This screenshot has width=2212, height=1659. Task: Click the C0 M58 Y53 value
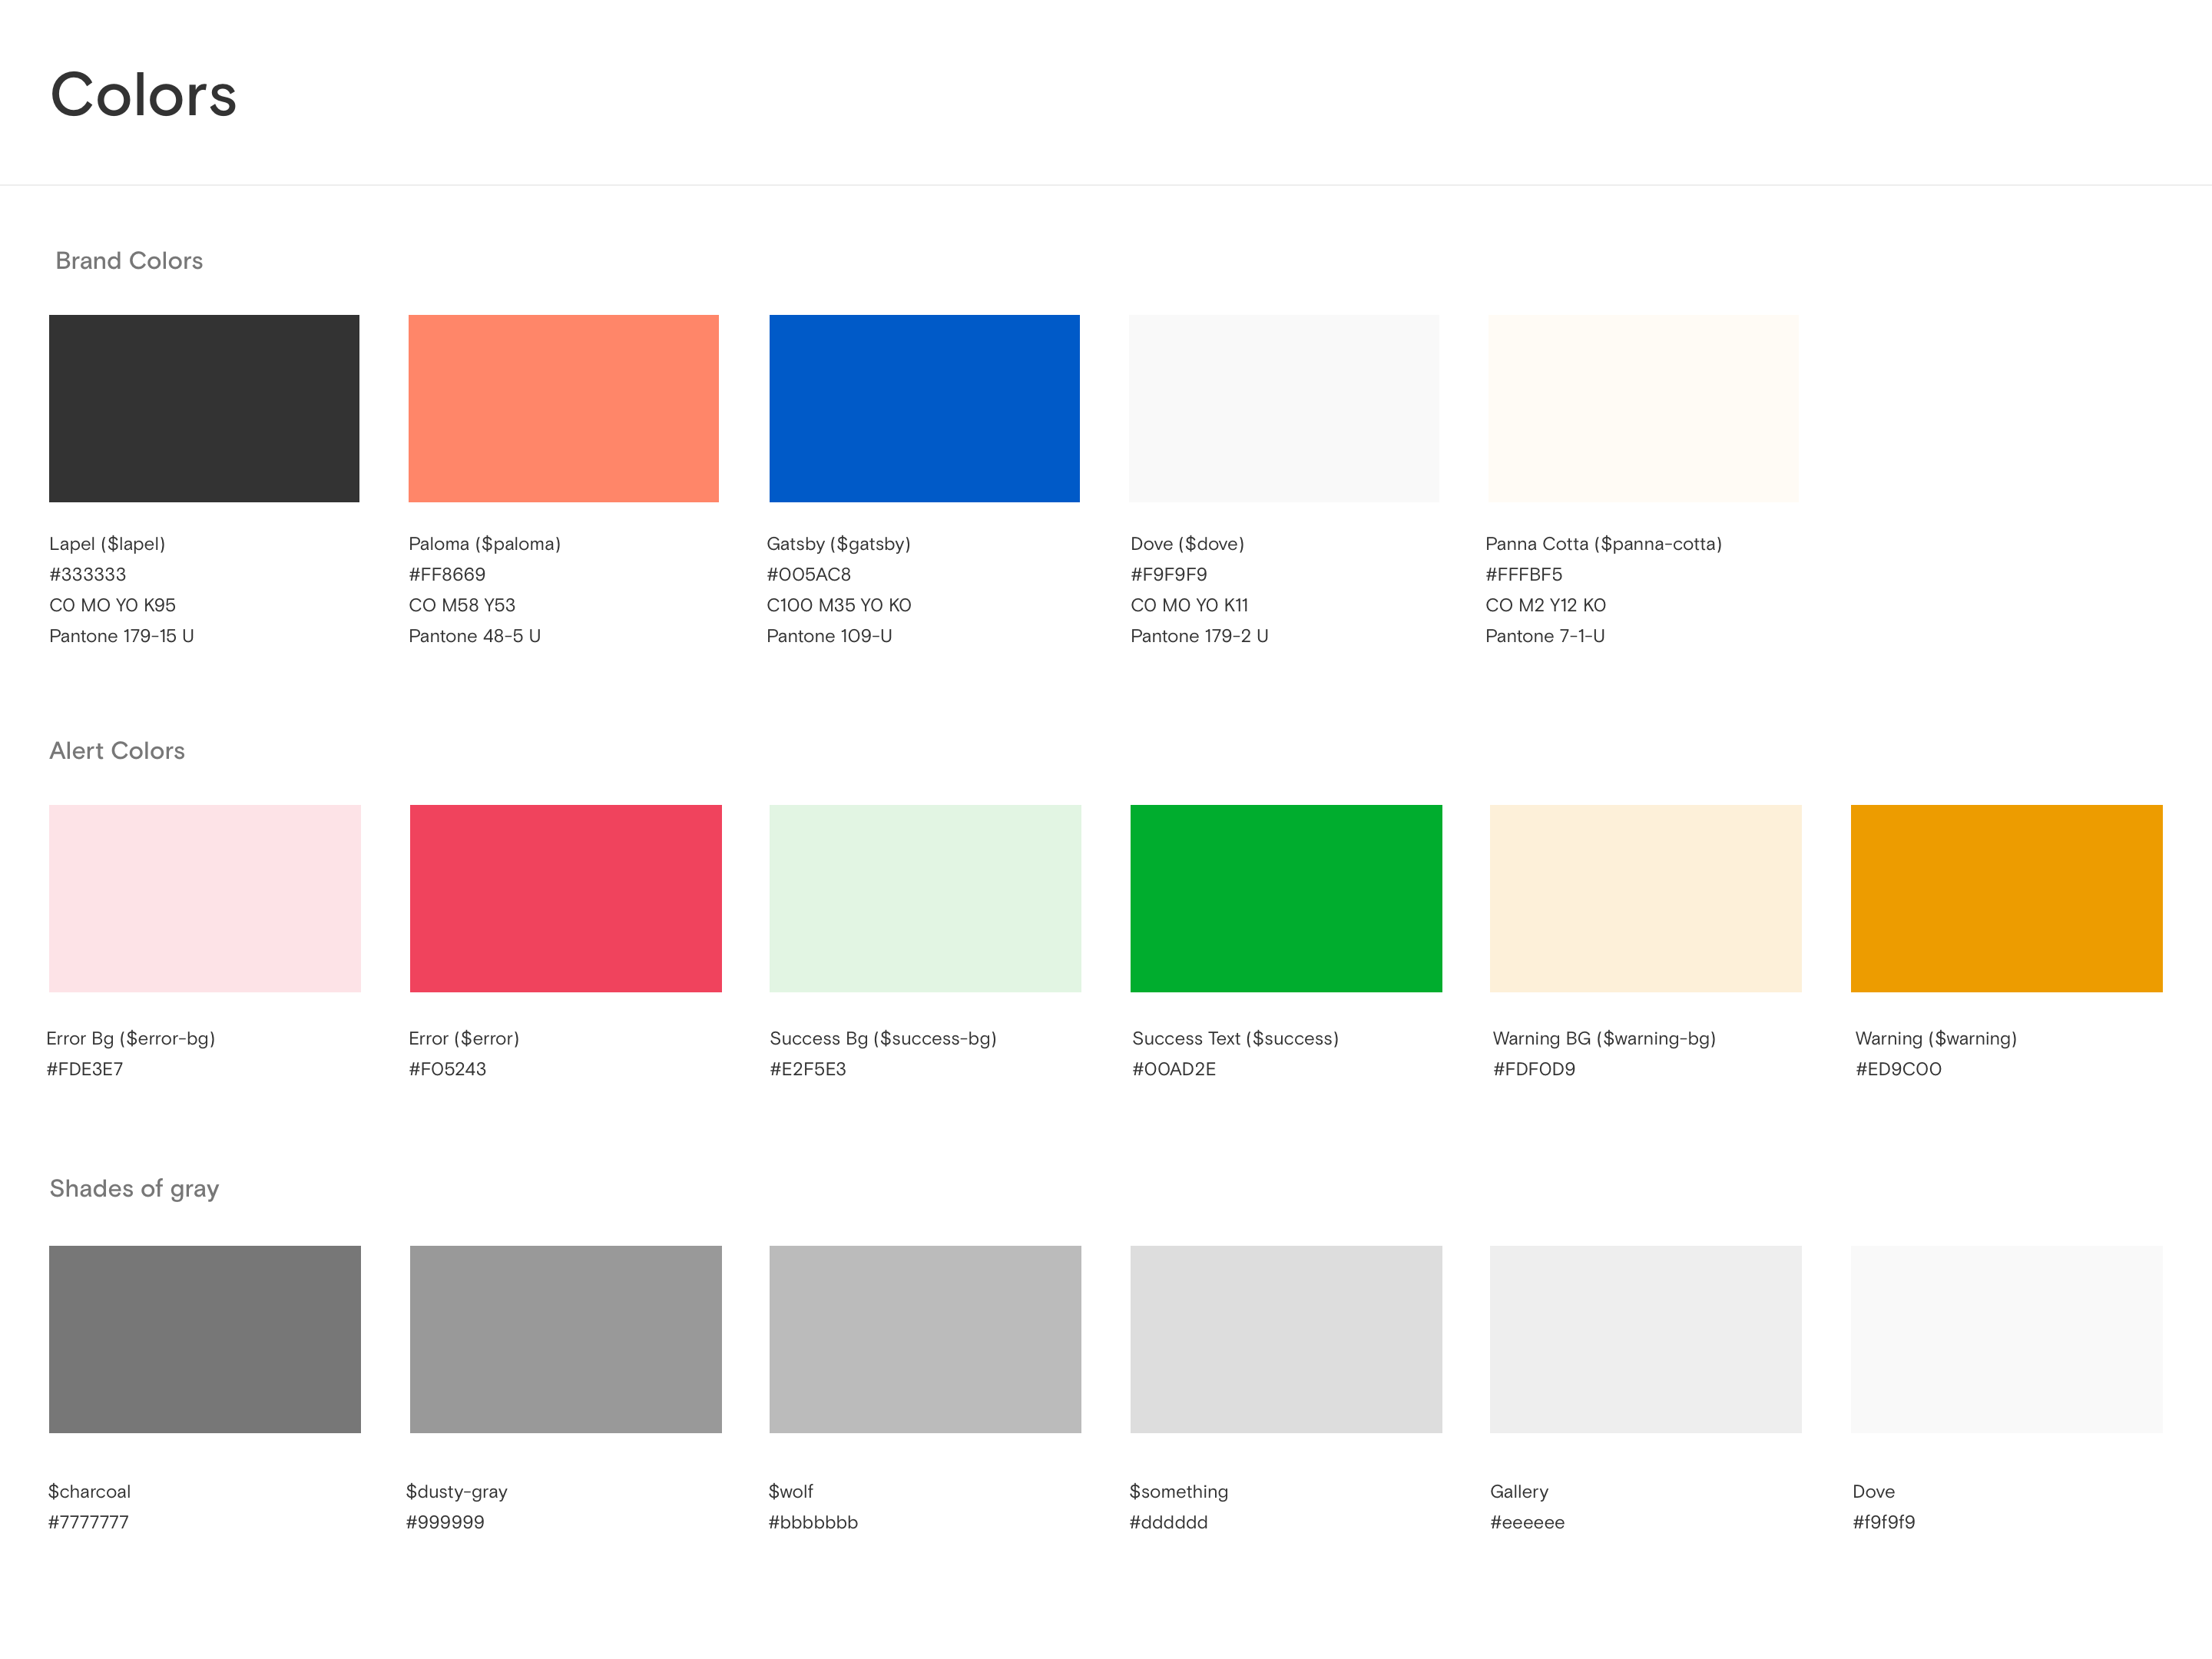[x=462, y=605]
